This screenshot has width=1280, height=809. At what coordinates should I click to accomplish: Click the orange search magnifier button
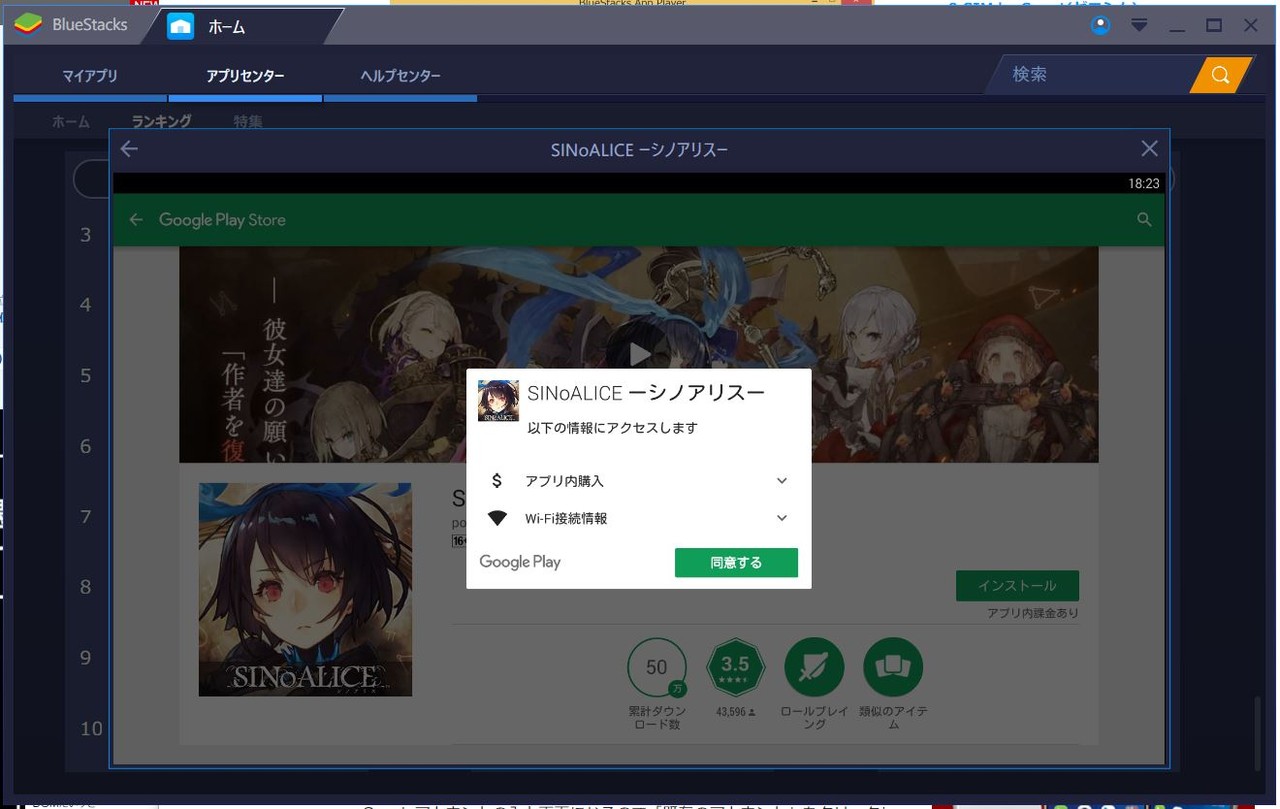[x=1220, y=75]
